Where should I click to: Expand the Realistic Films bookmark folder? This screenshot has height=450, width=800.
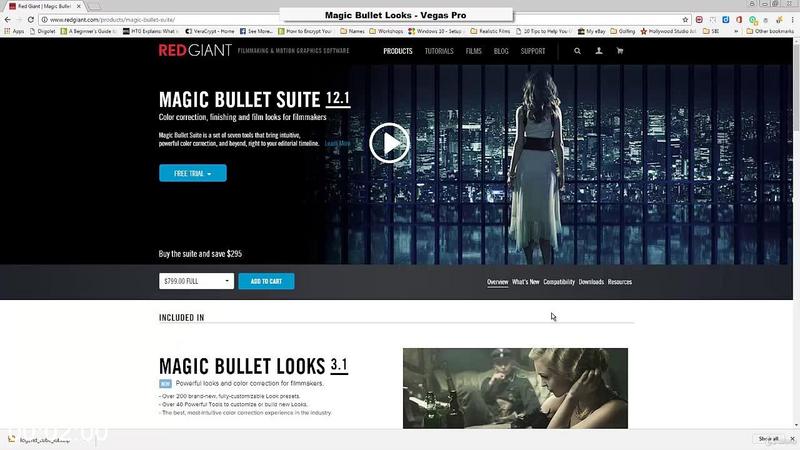490,31
